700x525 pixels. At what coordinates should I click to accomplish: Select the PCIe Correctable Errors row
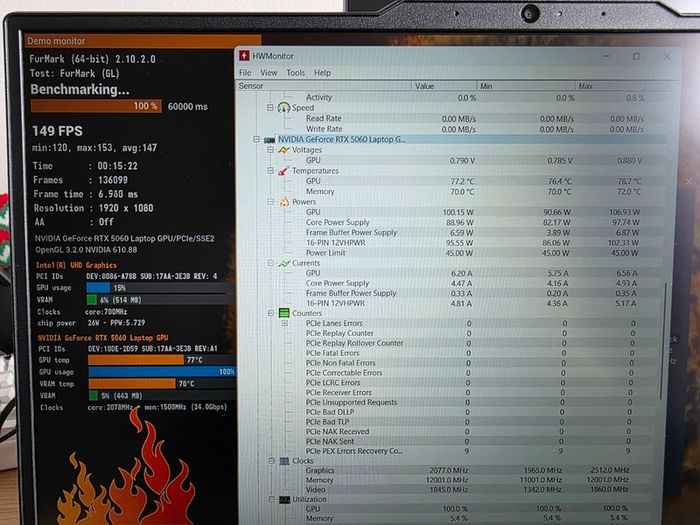click(x=469, y=373)
